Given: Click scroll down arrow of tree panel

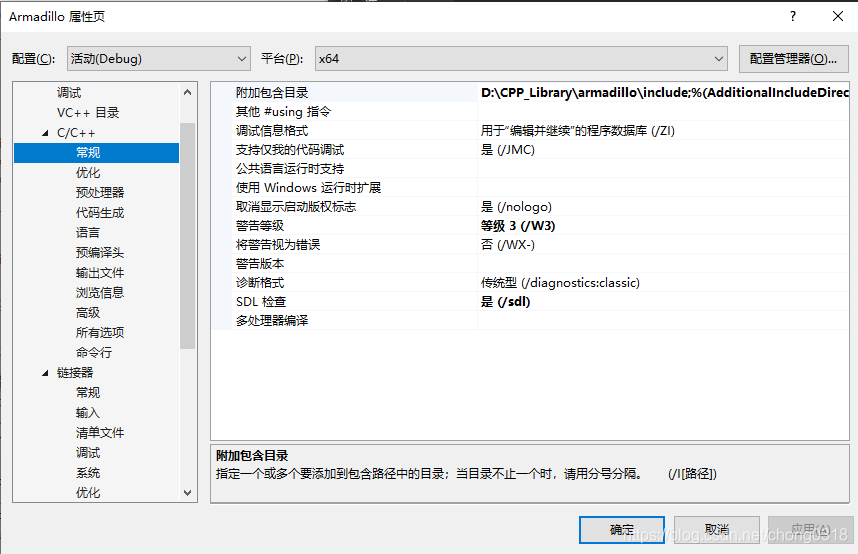Looking at the screenshot, I should pyautogui.click(x=188, y=493).
